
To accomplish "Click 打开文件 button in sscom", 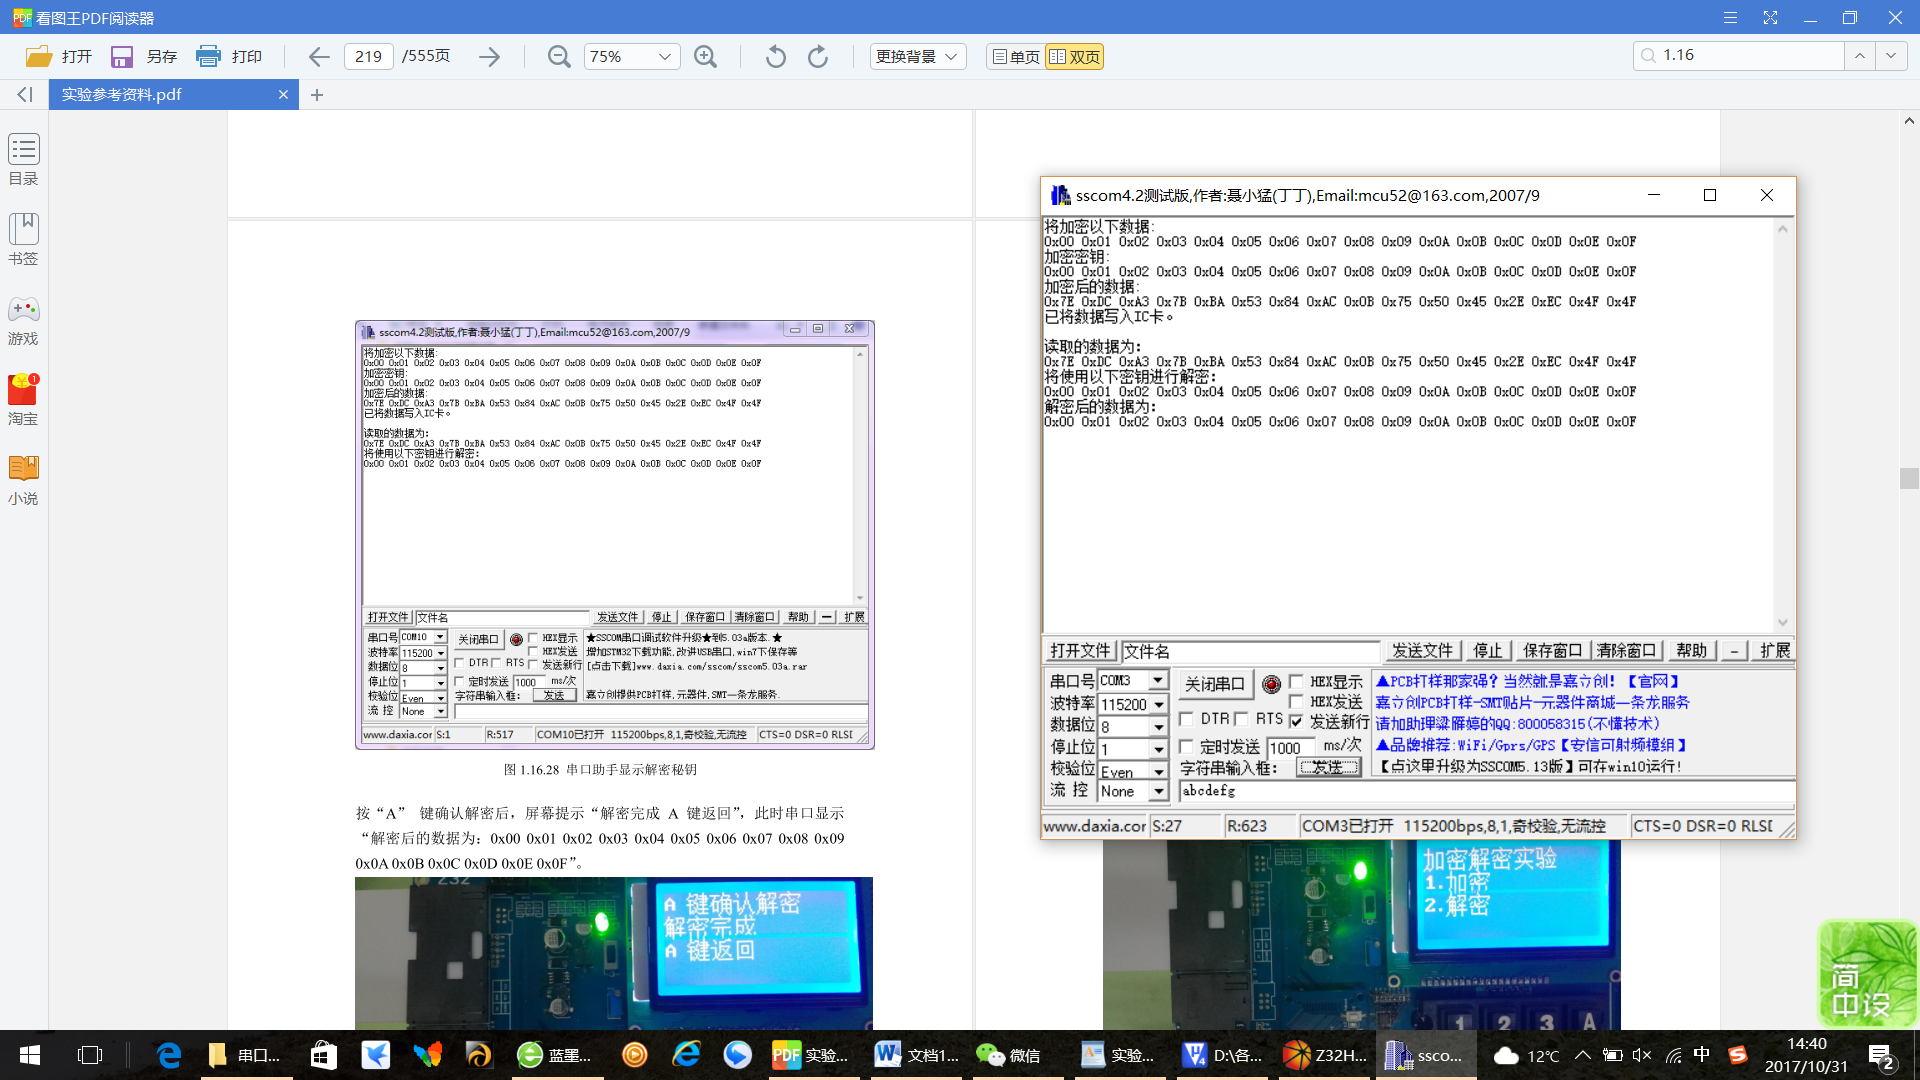I will tap(1080, 651).
